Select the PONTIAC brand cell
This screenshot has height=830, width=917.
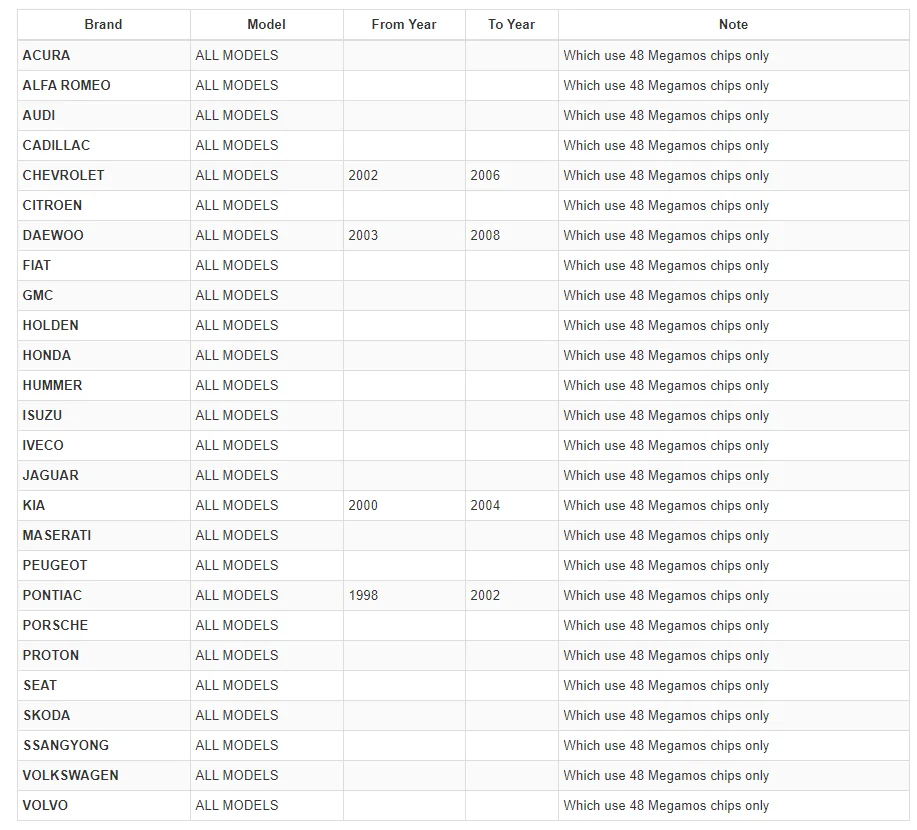53,595
